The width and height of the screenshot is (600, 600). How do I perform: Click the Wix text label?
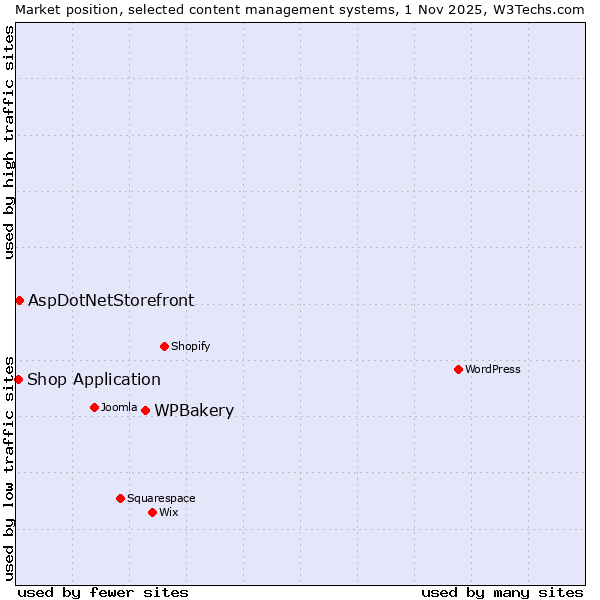168,512
